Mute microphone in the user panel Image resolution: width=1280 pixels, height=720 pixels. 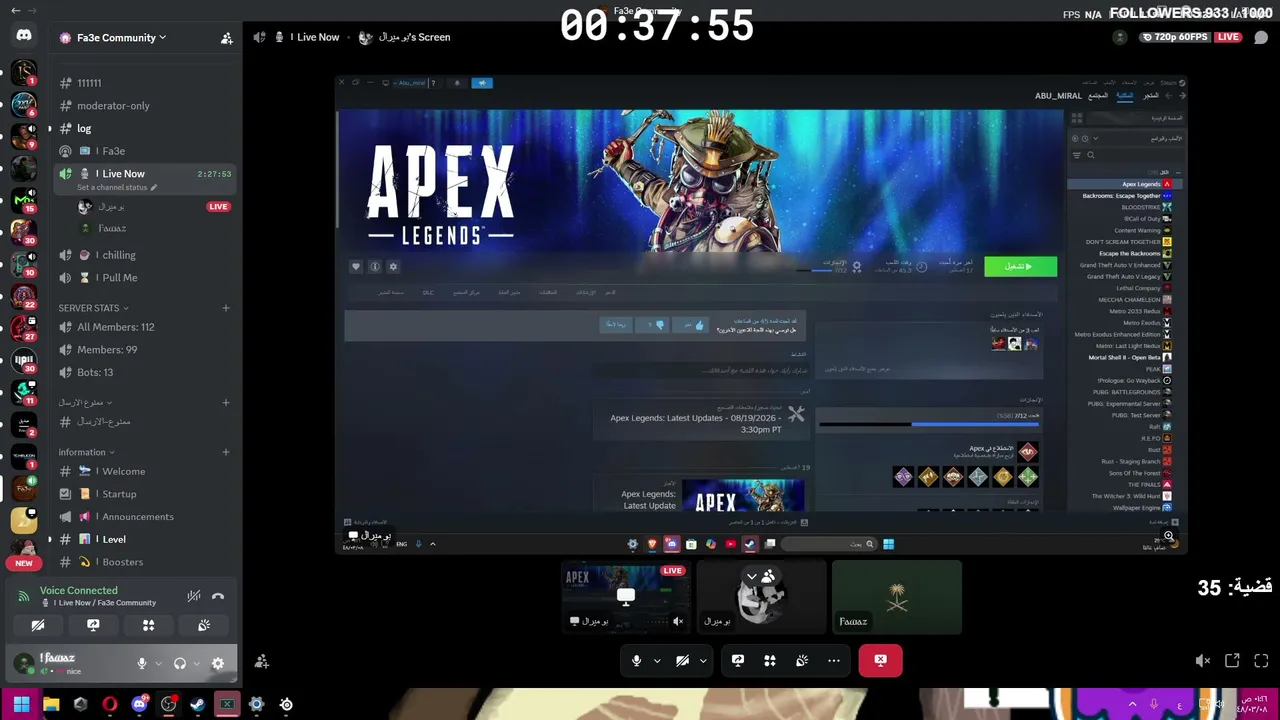(x=142, y=663)
